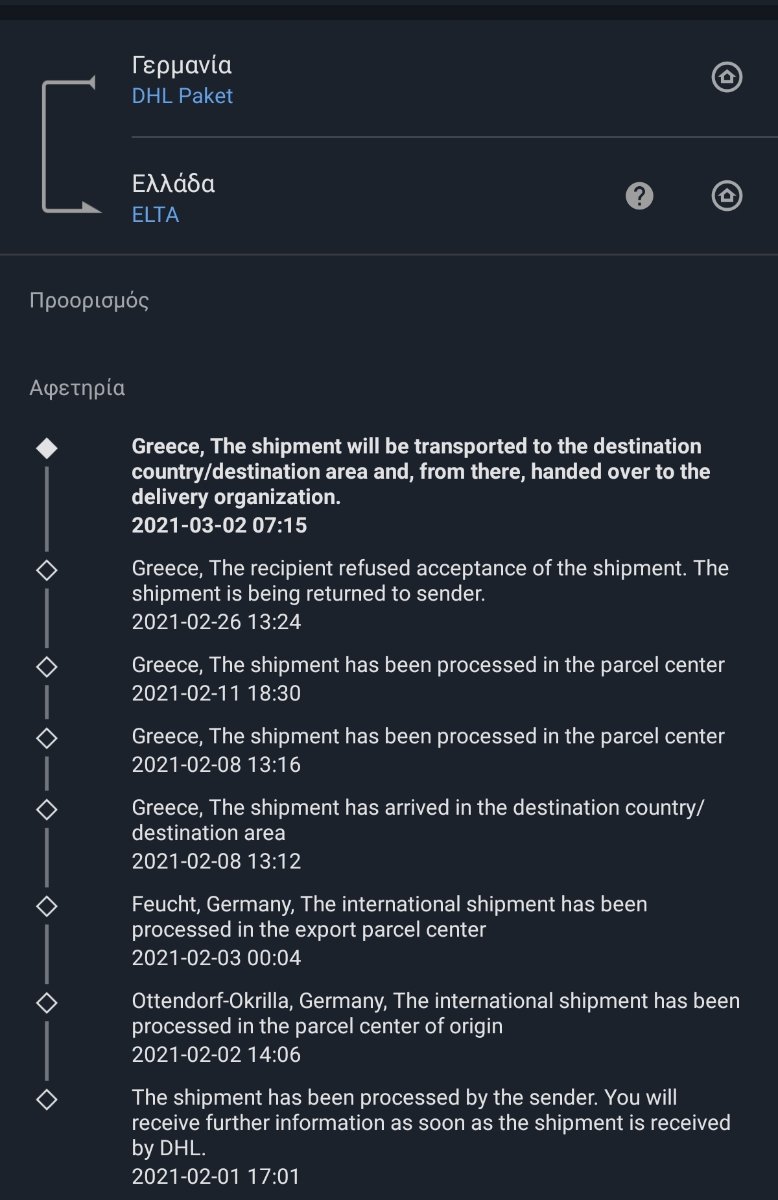
Task: Open the home icon beside Γερμανία carrier
Action: (x=726, y=77)
